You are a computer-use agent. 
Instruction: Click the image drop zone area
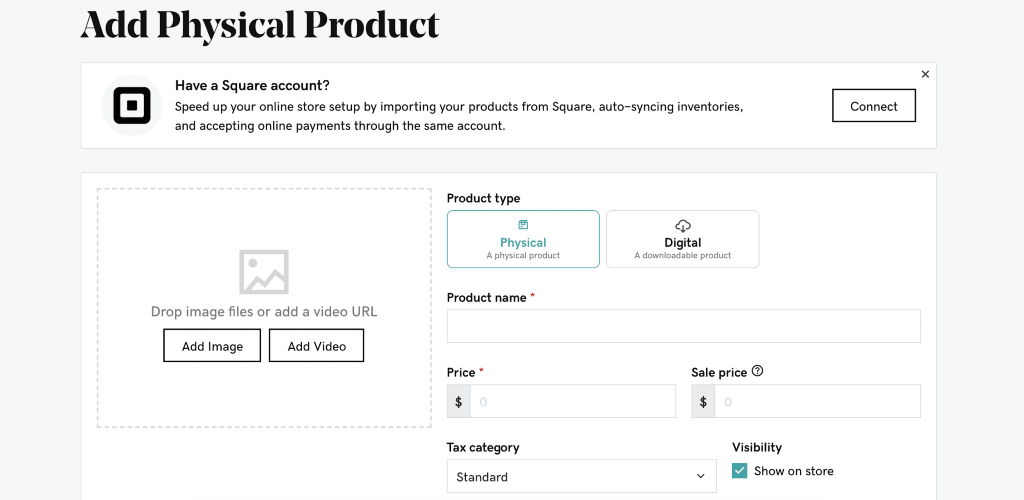click(x=264, y=308)
